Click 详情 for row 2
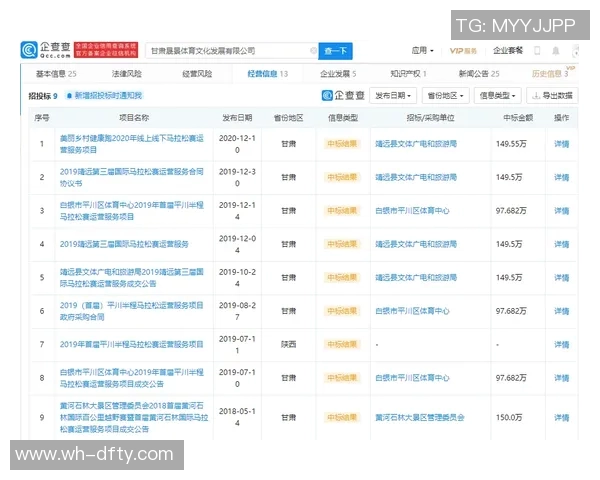The image size is (600, 480). (x=561, y=177)
